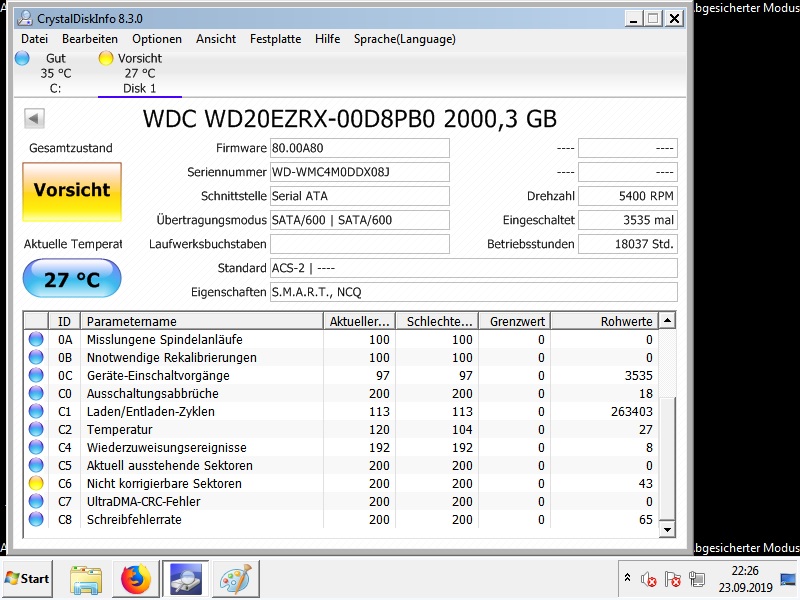Viewport: 800px width, 600px height.
Task: Click the network tray icon
Action: point(696,579)
